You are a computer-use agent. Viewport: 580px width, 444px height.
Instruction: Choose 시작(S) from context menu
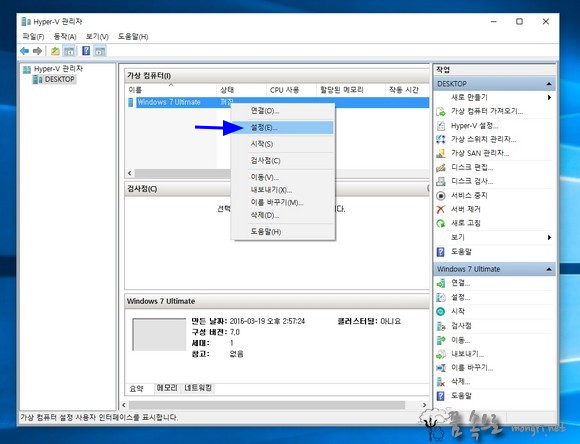283,144
